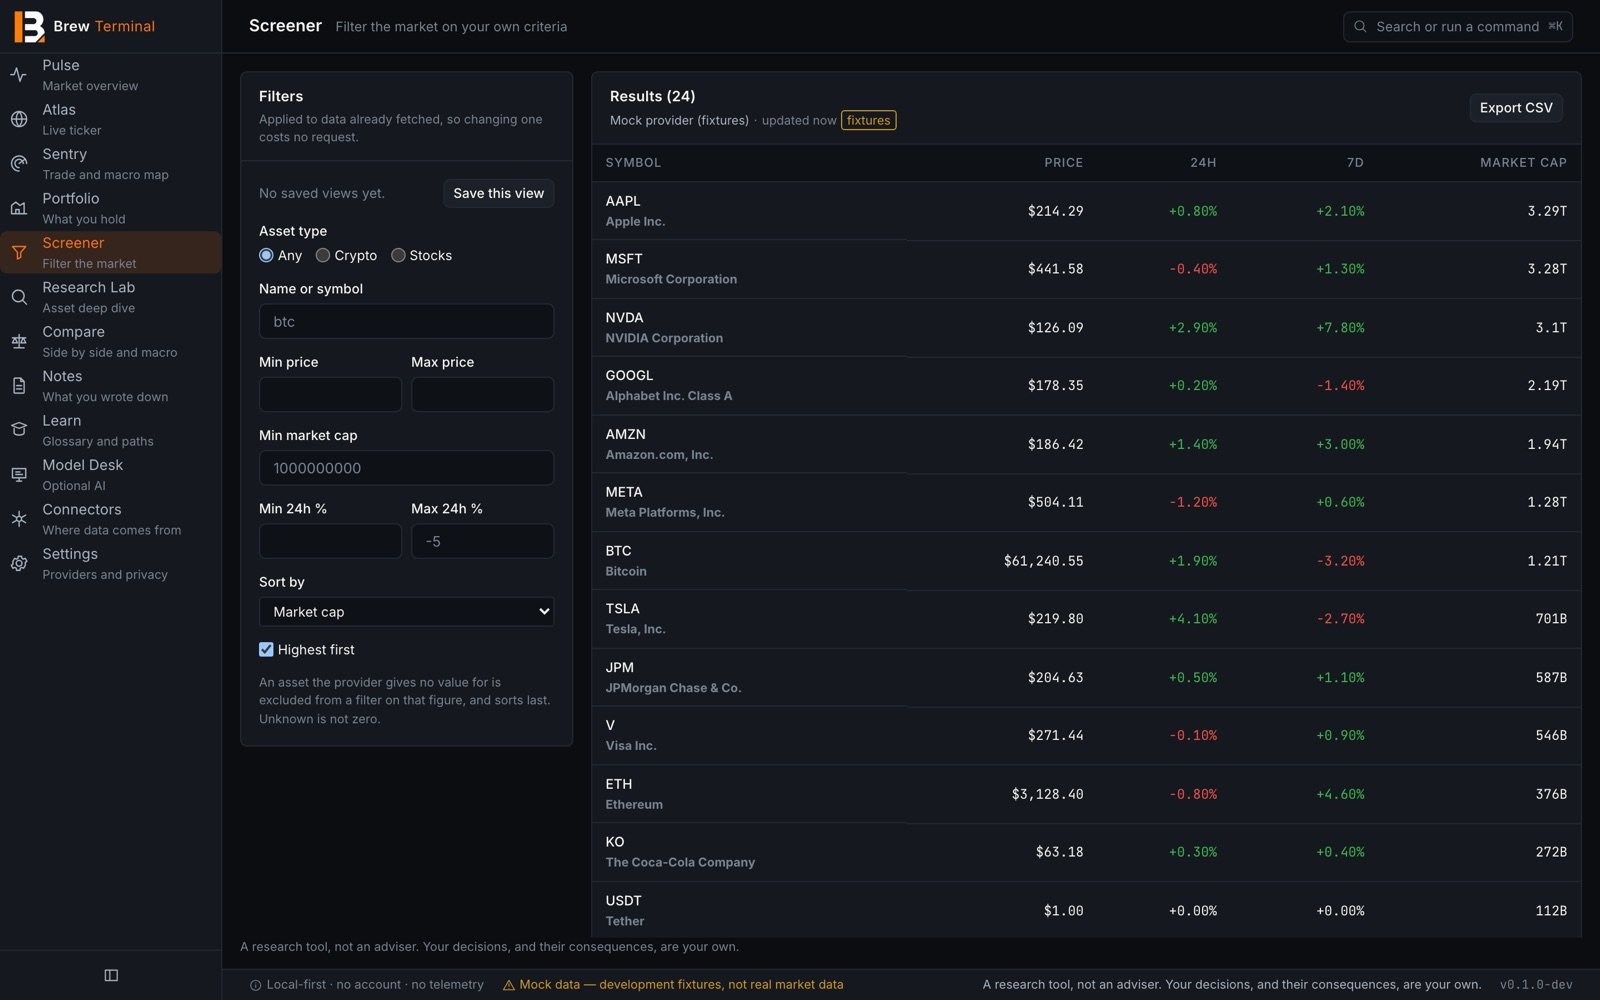Collapse sidebar with the panel icon

(111, 975)
